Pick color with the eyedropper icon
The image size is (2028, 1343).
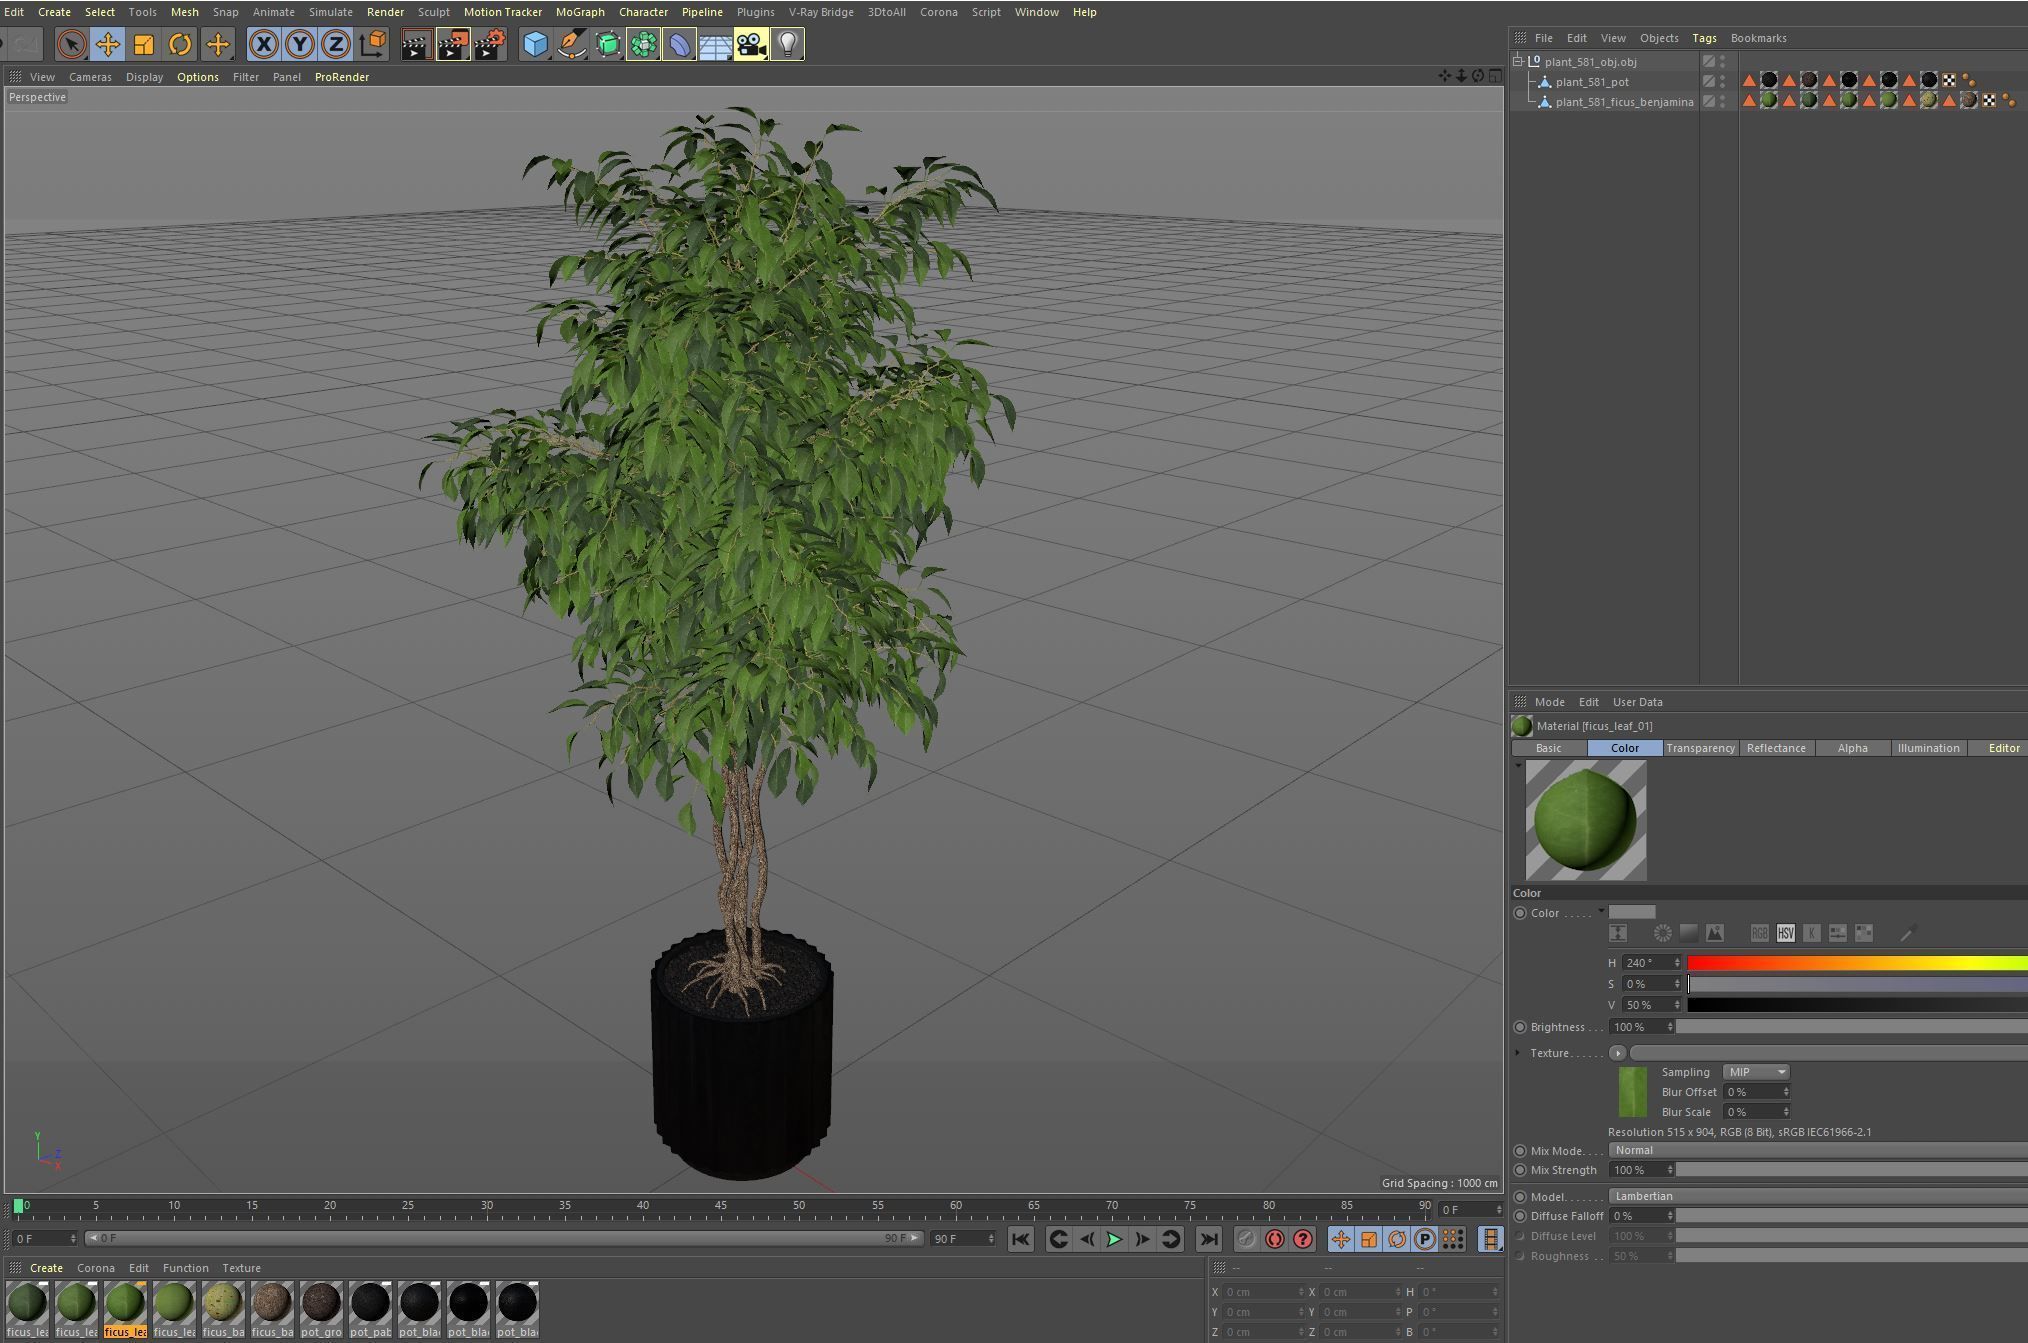tap(1907, 933)
